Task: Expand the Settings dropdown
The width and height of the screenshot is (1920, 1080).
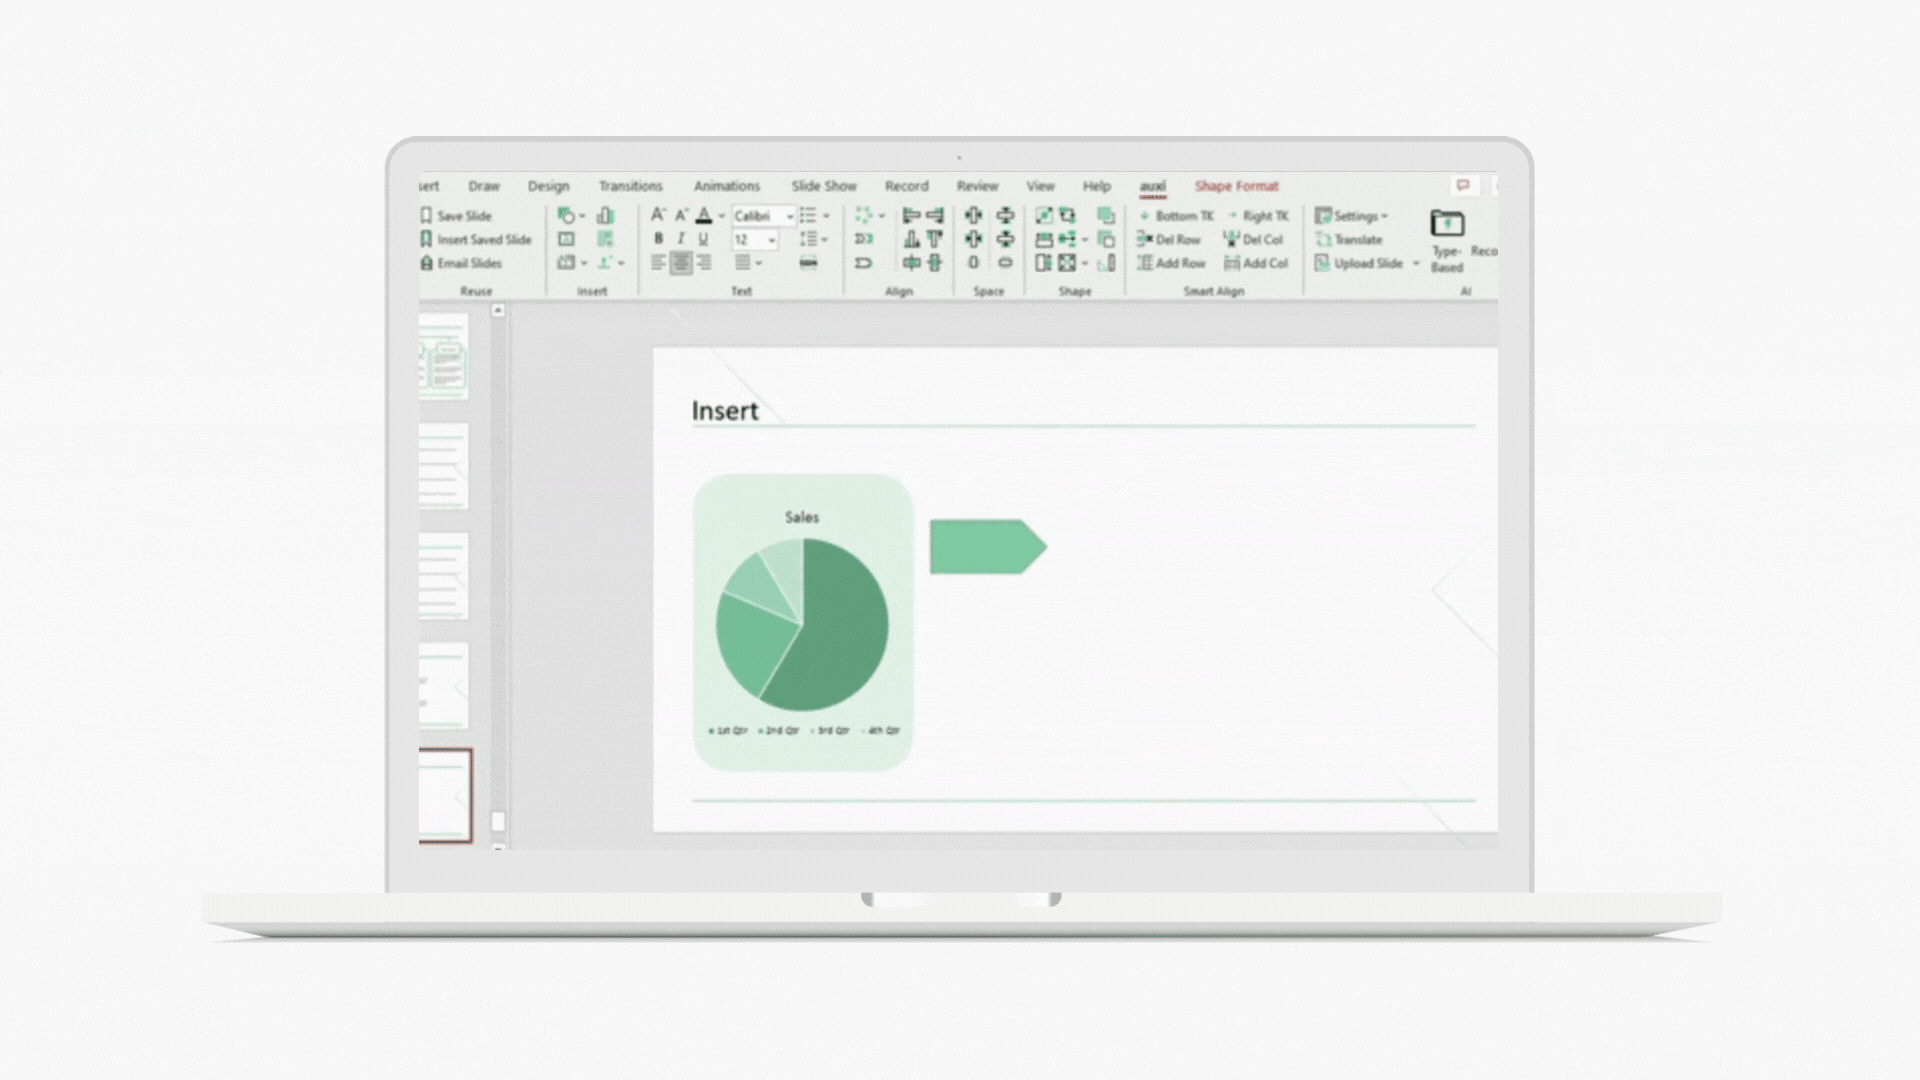Action: (x=1384, y=216)
